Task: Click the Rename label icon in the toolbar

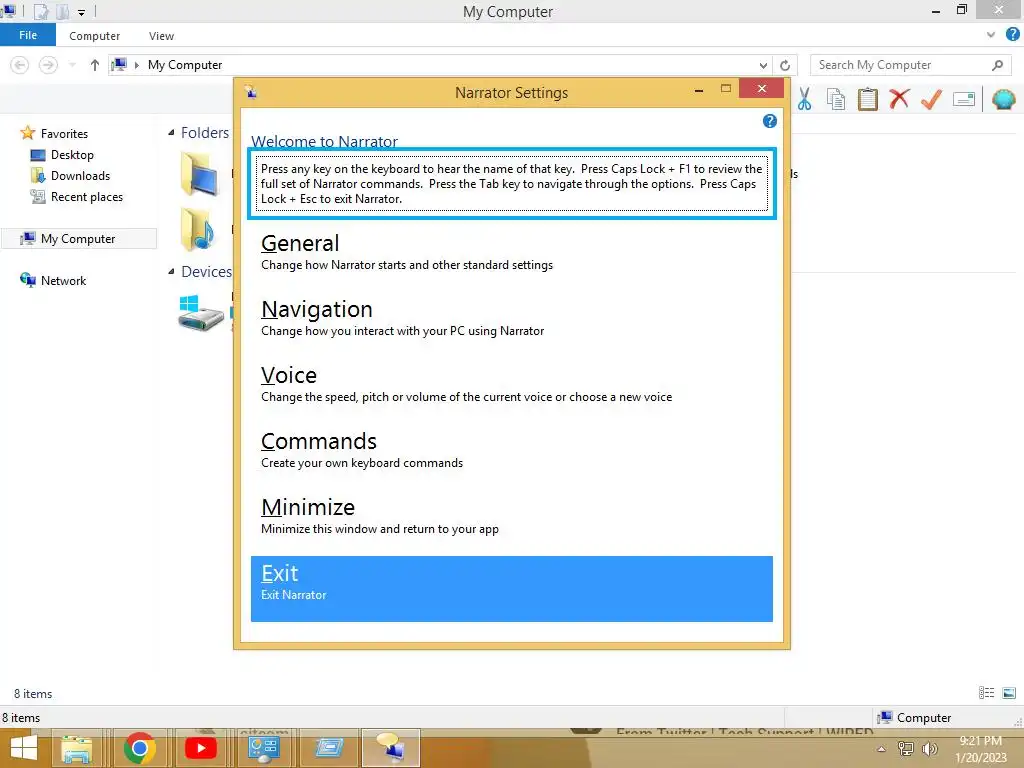Action: pyautogui.click(x=964, y=99)
